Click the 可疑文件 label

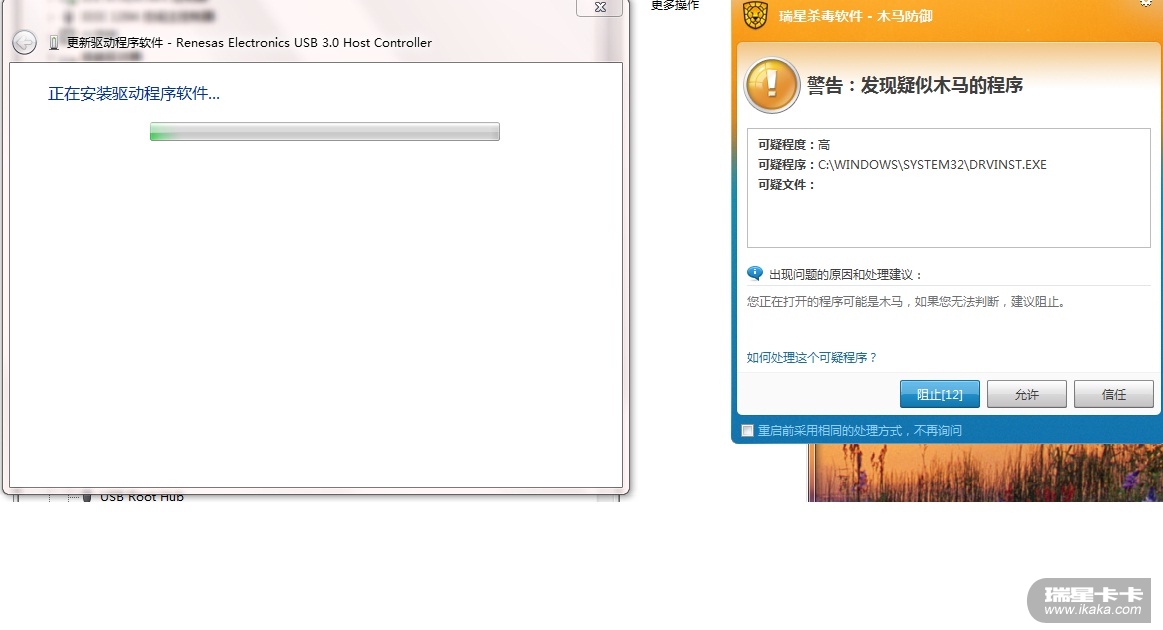click(785, 185)
